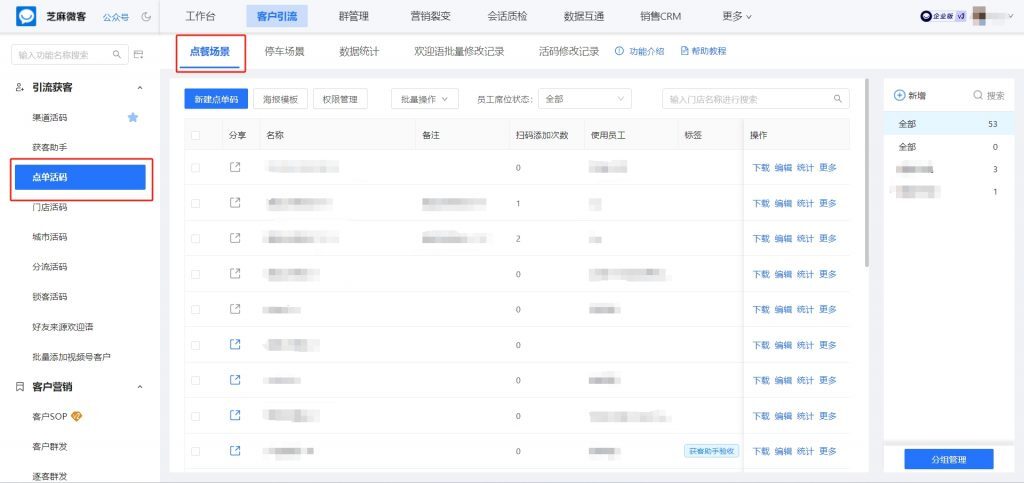Open the 更多 dropdown in the top navigation
Viewport: 1024px width, 483px height.
coord(737,16)
